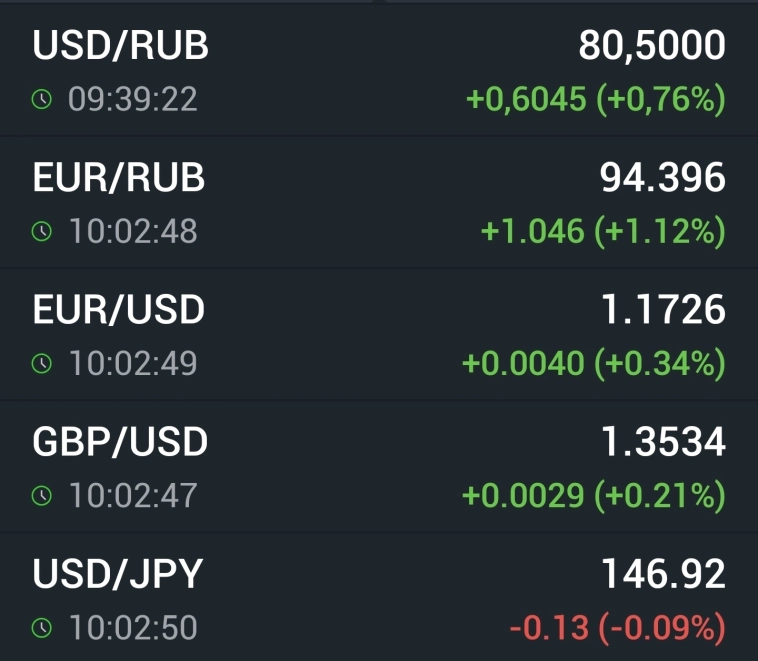Select the EUR/USD pair name

[x=119, y=310]
